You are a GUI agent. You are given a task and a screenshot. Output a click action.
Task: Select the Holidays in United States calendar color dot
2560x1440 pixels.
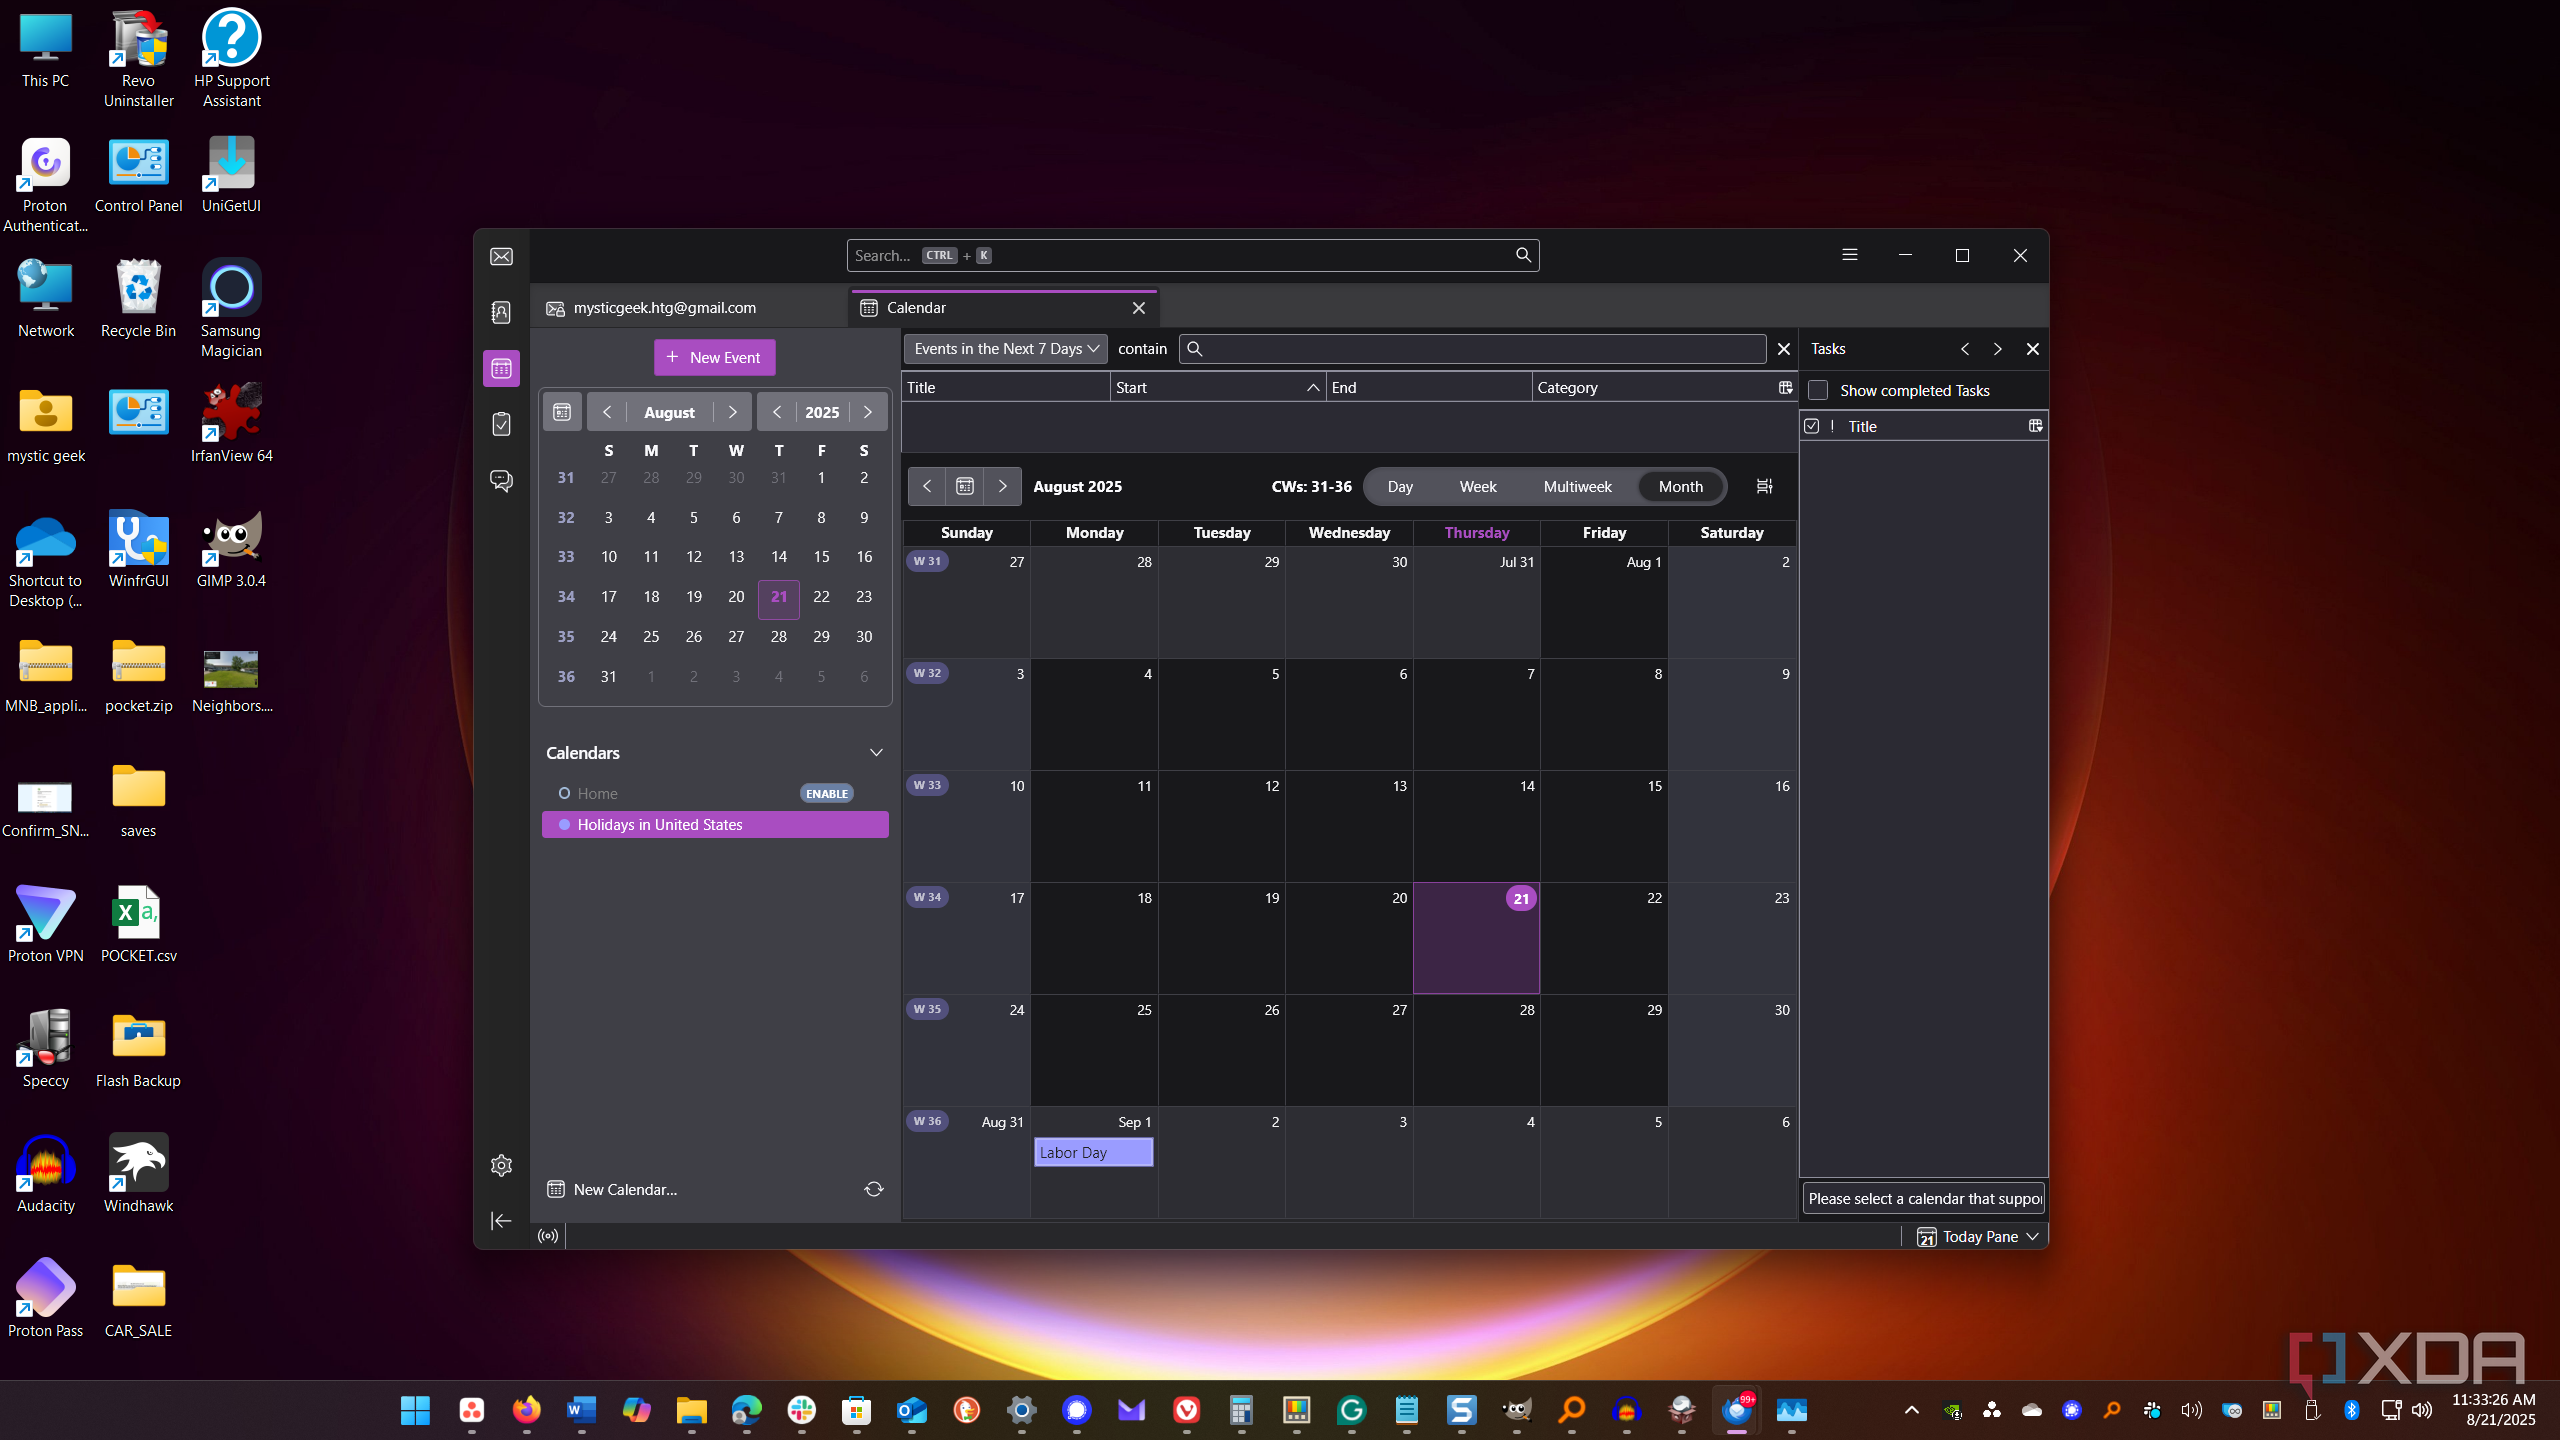(564, 824)
